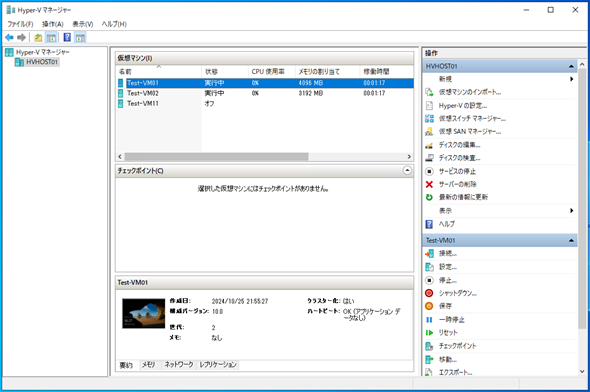Select Hyper-V マネージャー root tree node

click(x=43, y=52)
